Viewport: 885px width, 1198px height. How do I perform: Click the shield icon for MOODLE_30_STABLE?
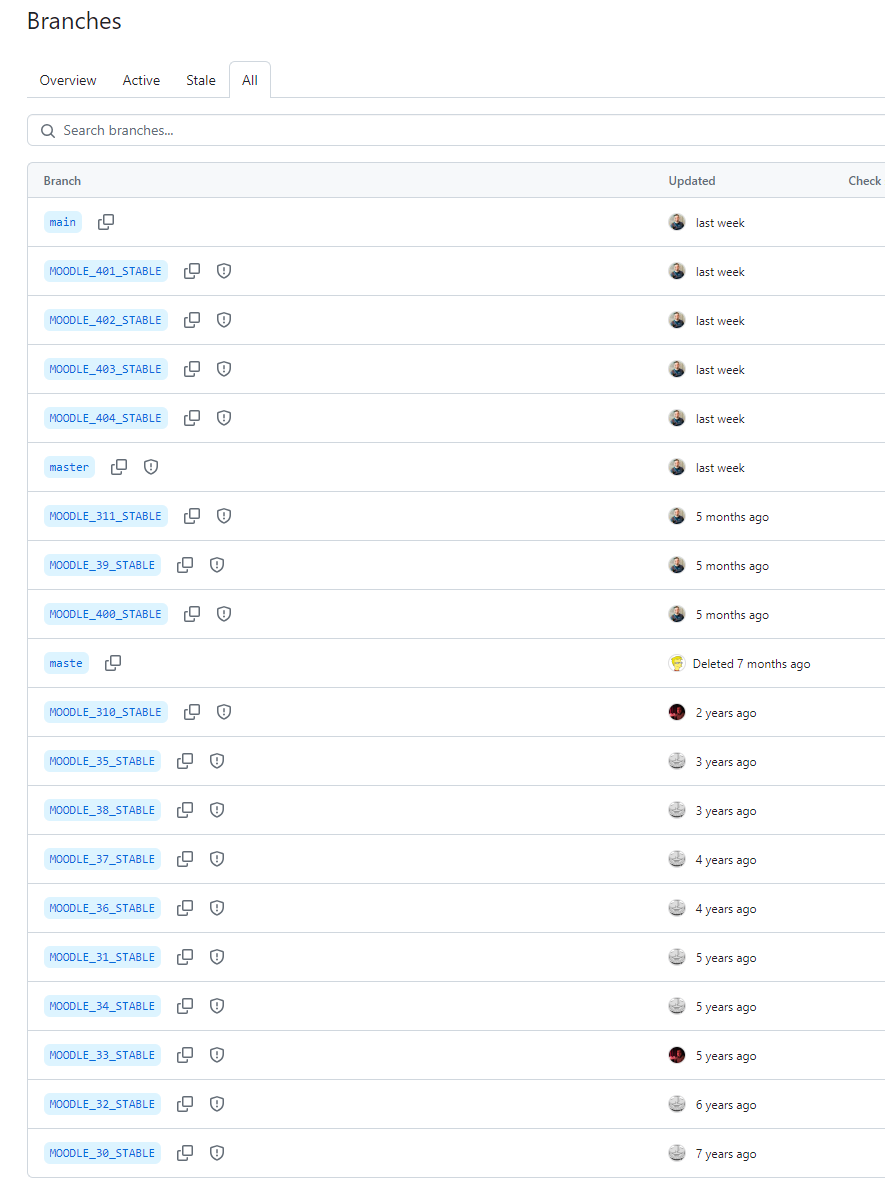217,1152
